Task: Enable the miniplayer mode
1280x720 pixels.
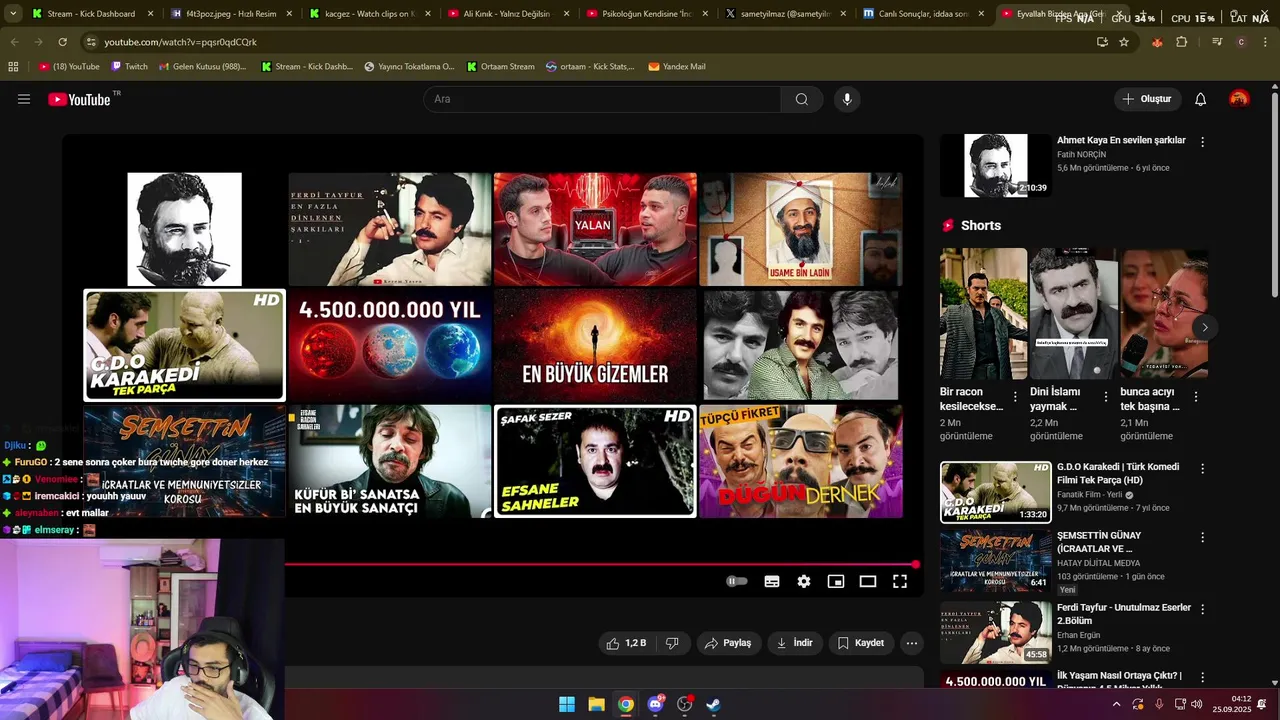Action: pyautogui.click(x=836, y=581)
